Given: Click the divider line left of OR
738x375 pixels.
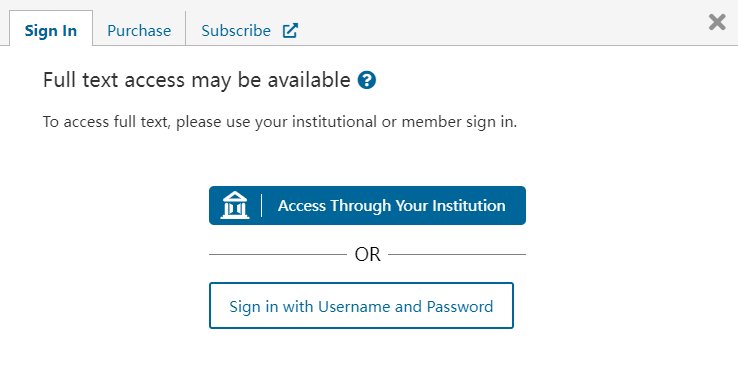Looking at the screenshot, I should [x=278, y=255].
